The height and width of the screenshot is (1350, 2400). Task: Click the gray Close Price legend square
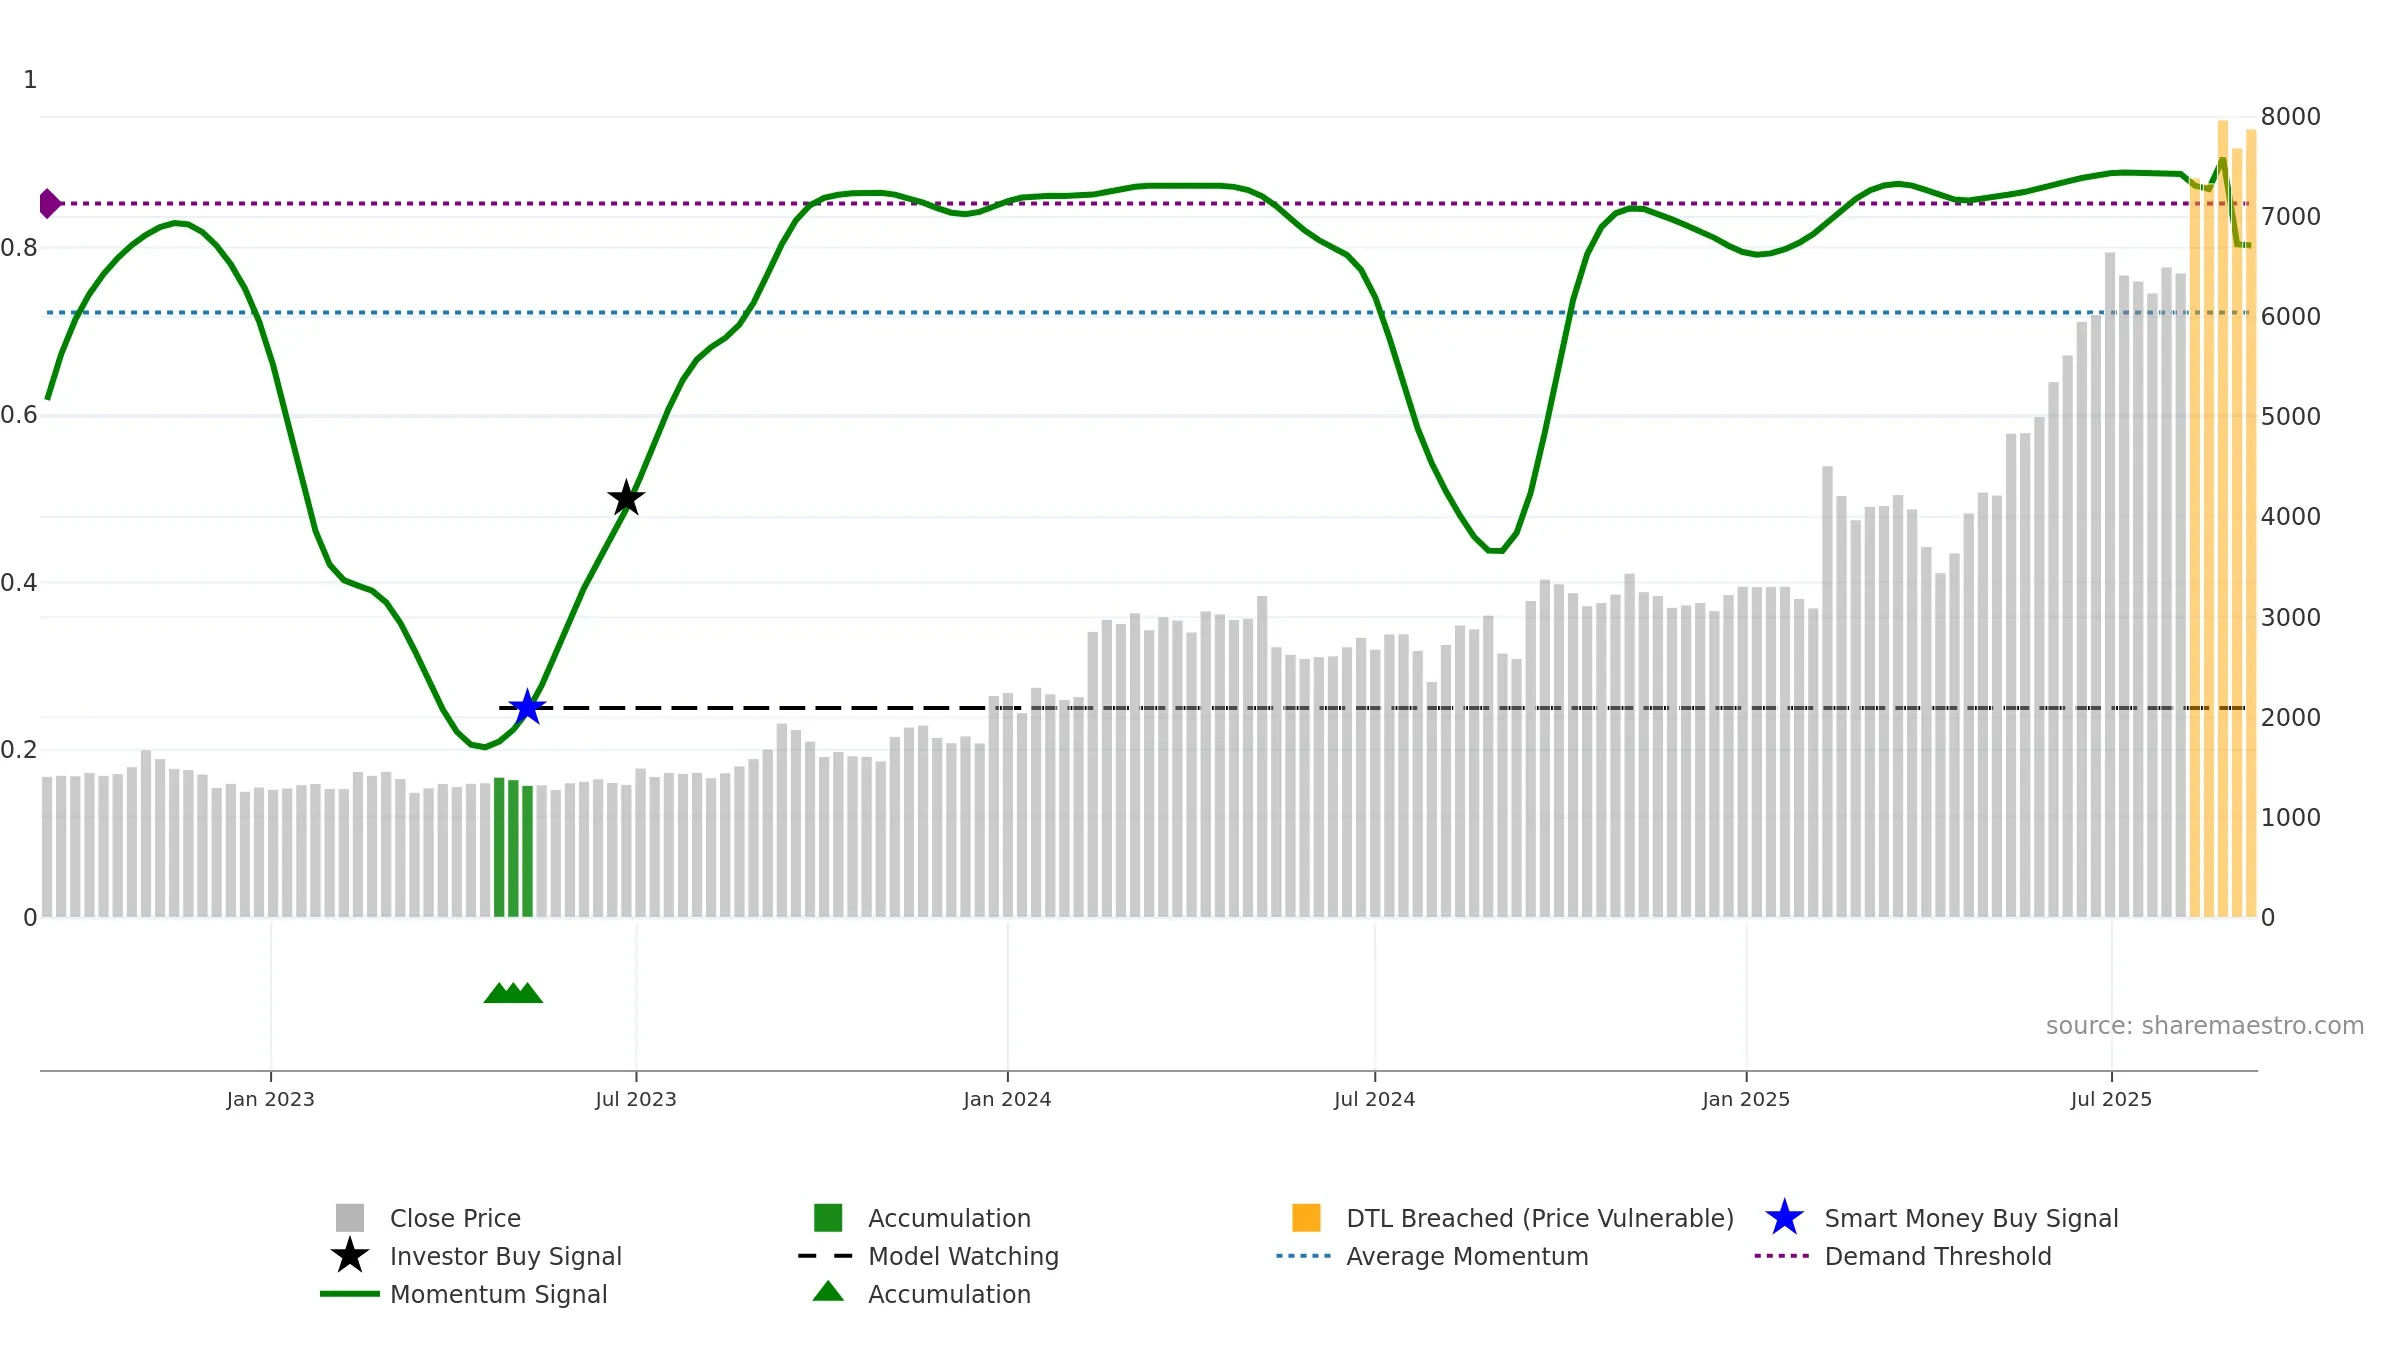pos(350,1218)
